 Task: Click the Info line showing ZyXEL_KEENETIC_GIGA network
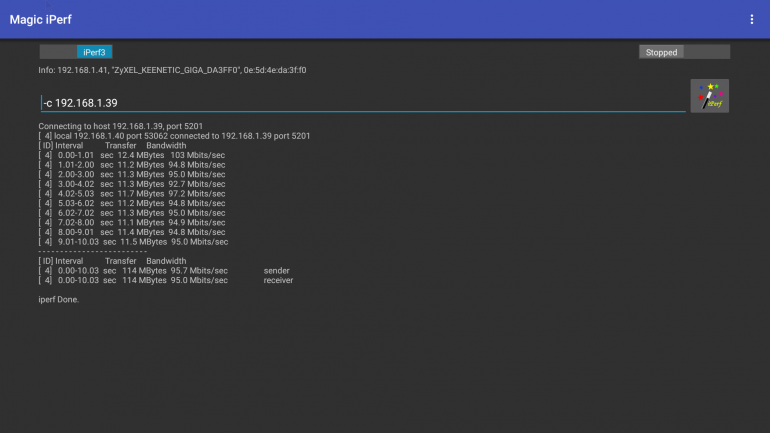172,71
